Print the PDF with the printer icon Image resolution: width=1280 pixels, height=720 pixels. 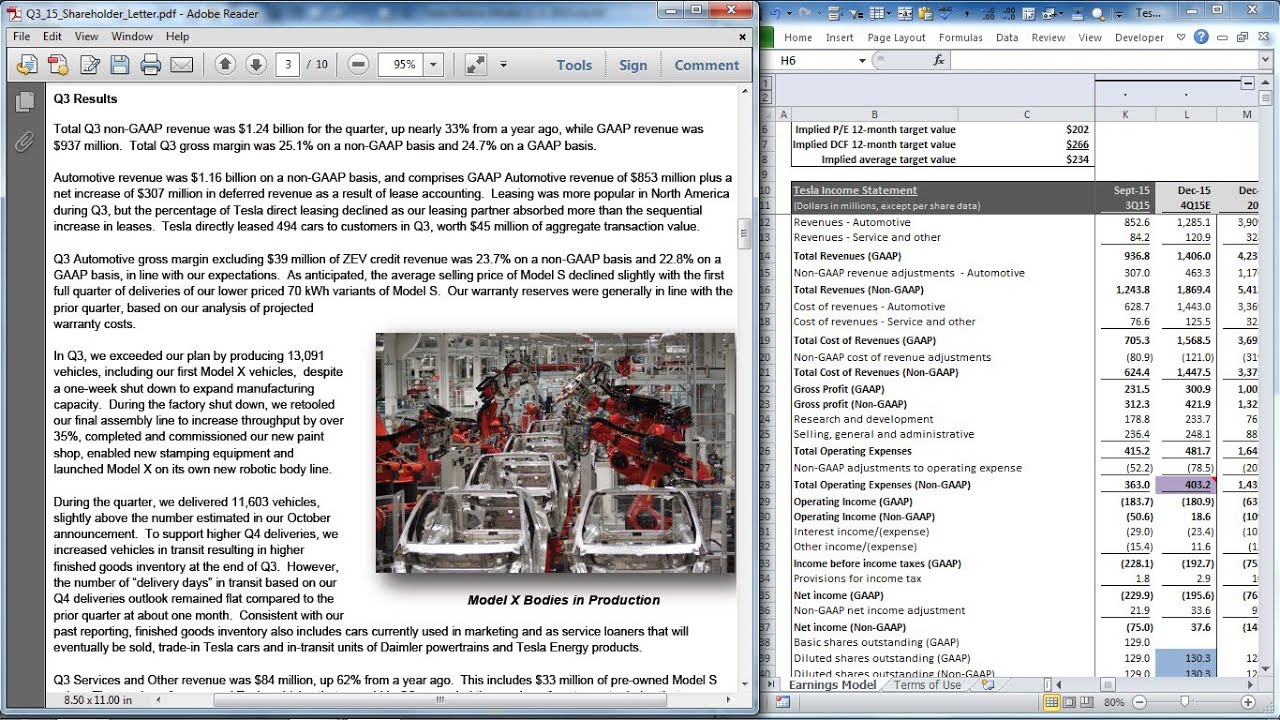(x=151, y=65)
